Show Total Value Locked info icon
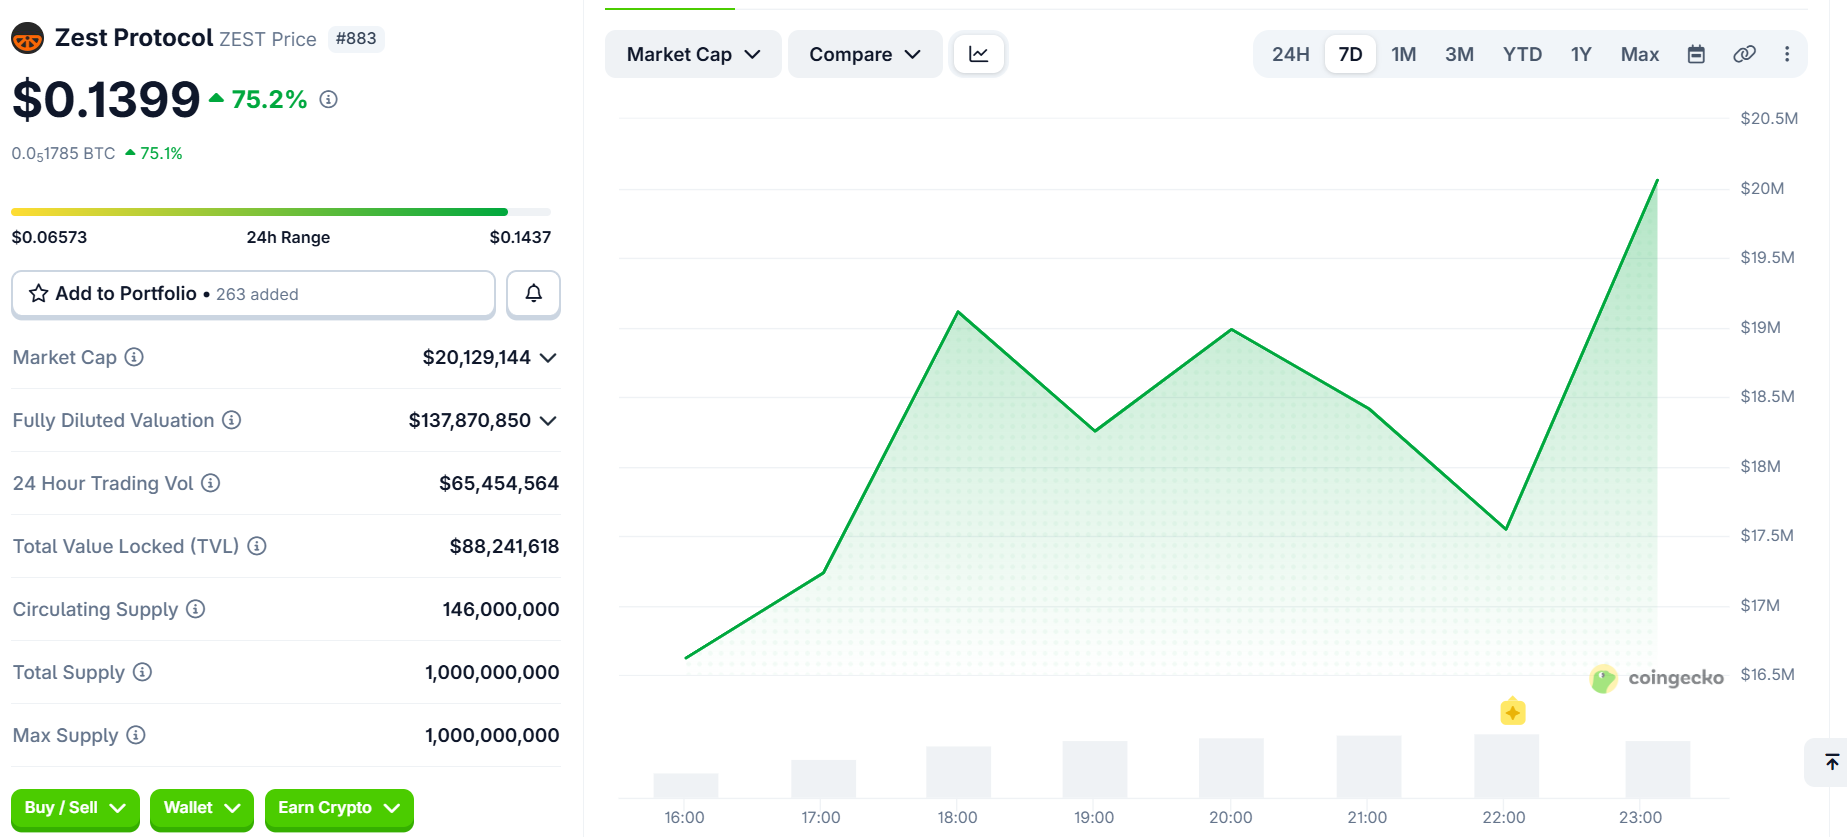 coord(257,546)
